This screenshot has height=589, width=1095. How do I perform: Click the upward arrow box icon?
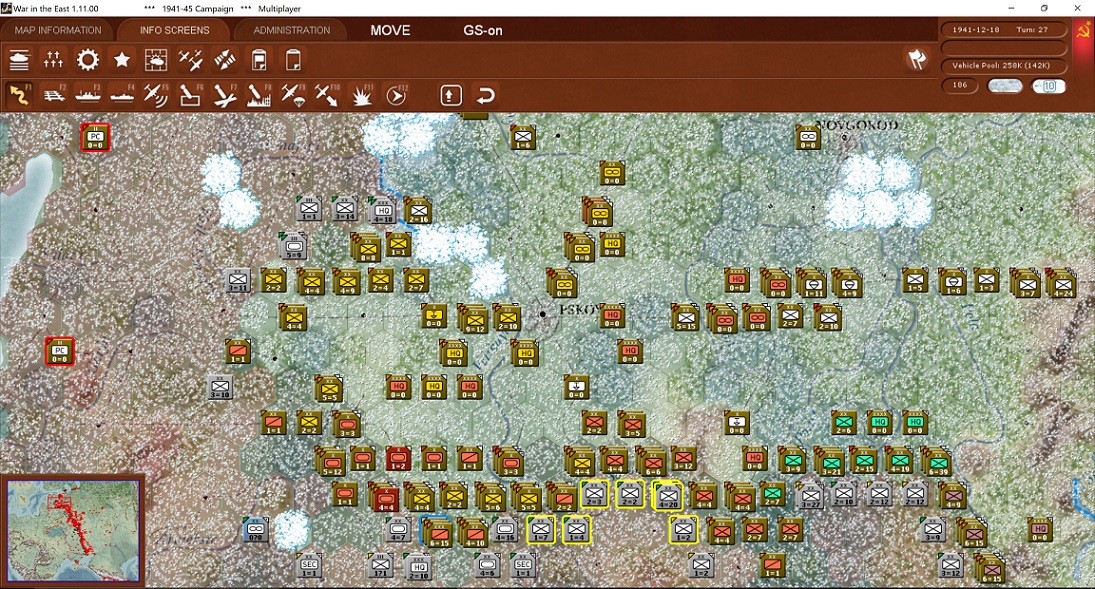450,95
